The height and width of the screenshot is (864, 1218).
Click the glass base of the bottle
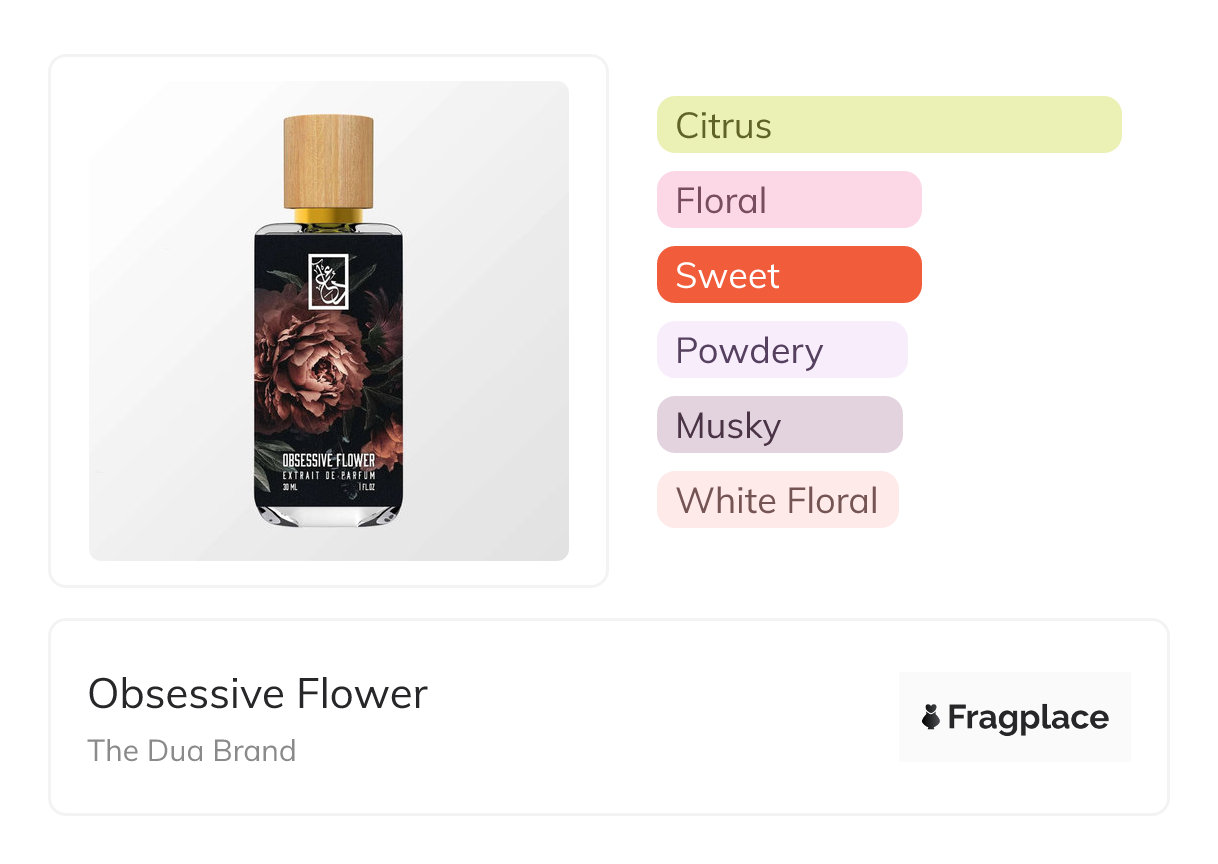[328, 514]
